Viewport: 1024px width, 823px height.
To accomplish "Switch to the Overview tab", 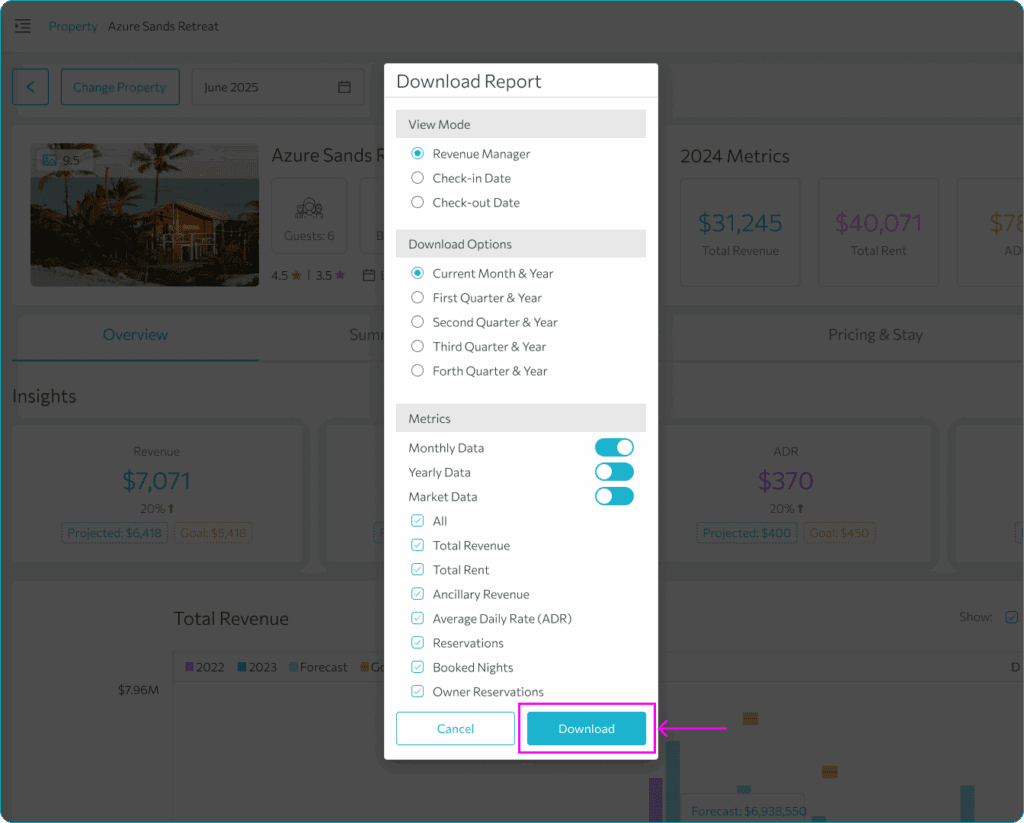I will (x=135, y=335).
